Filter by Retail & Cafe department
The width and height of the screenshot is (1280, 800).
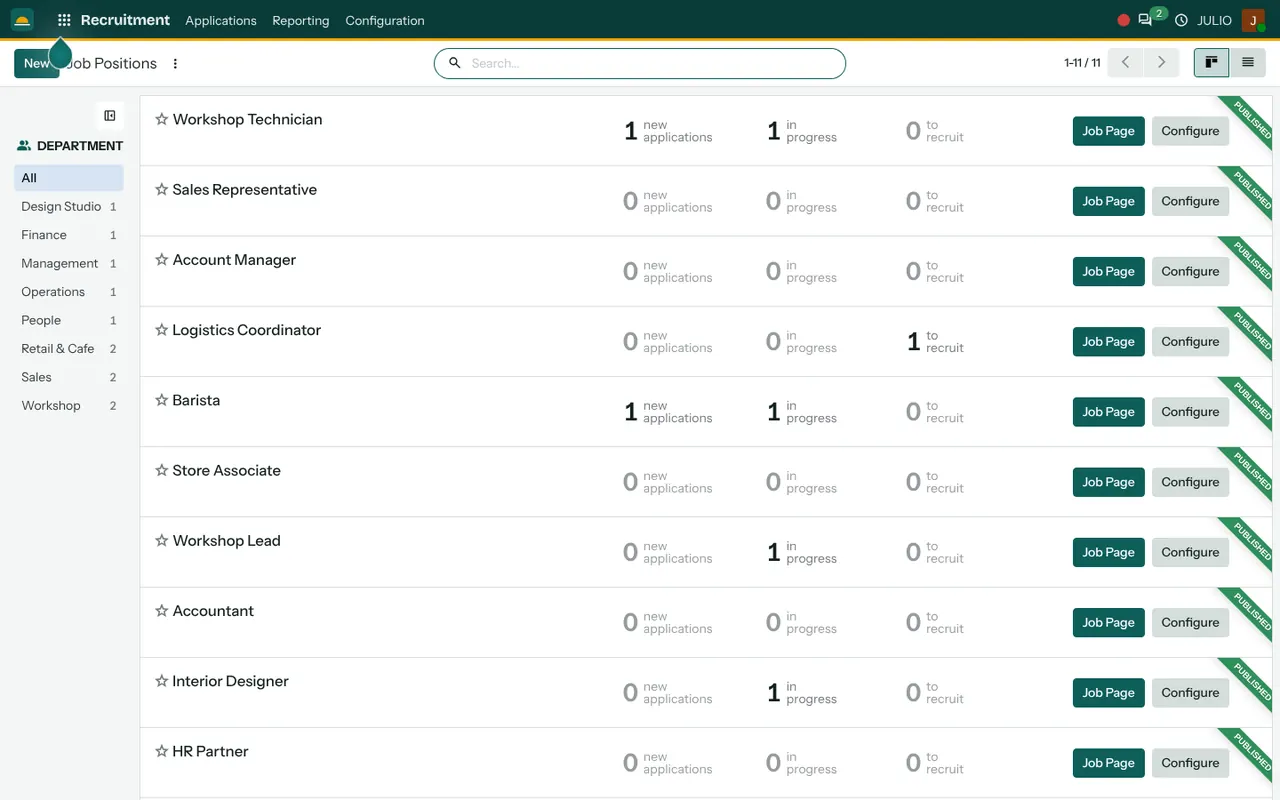69,348
